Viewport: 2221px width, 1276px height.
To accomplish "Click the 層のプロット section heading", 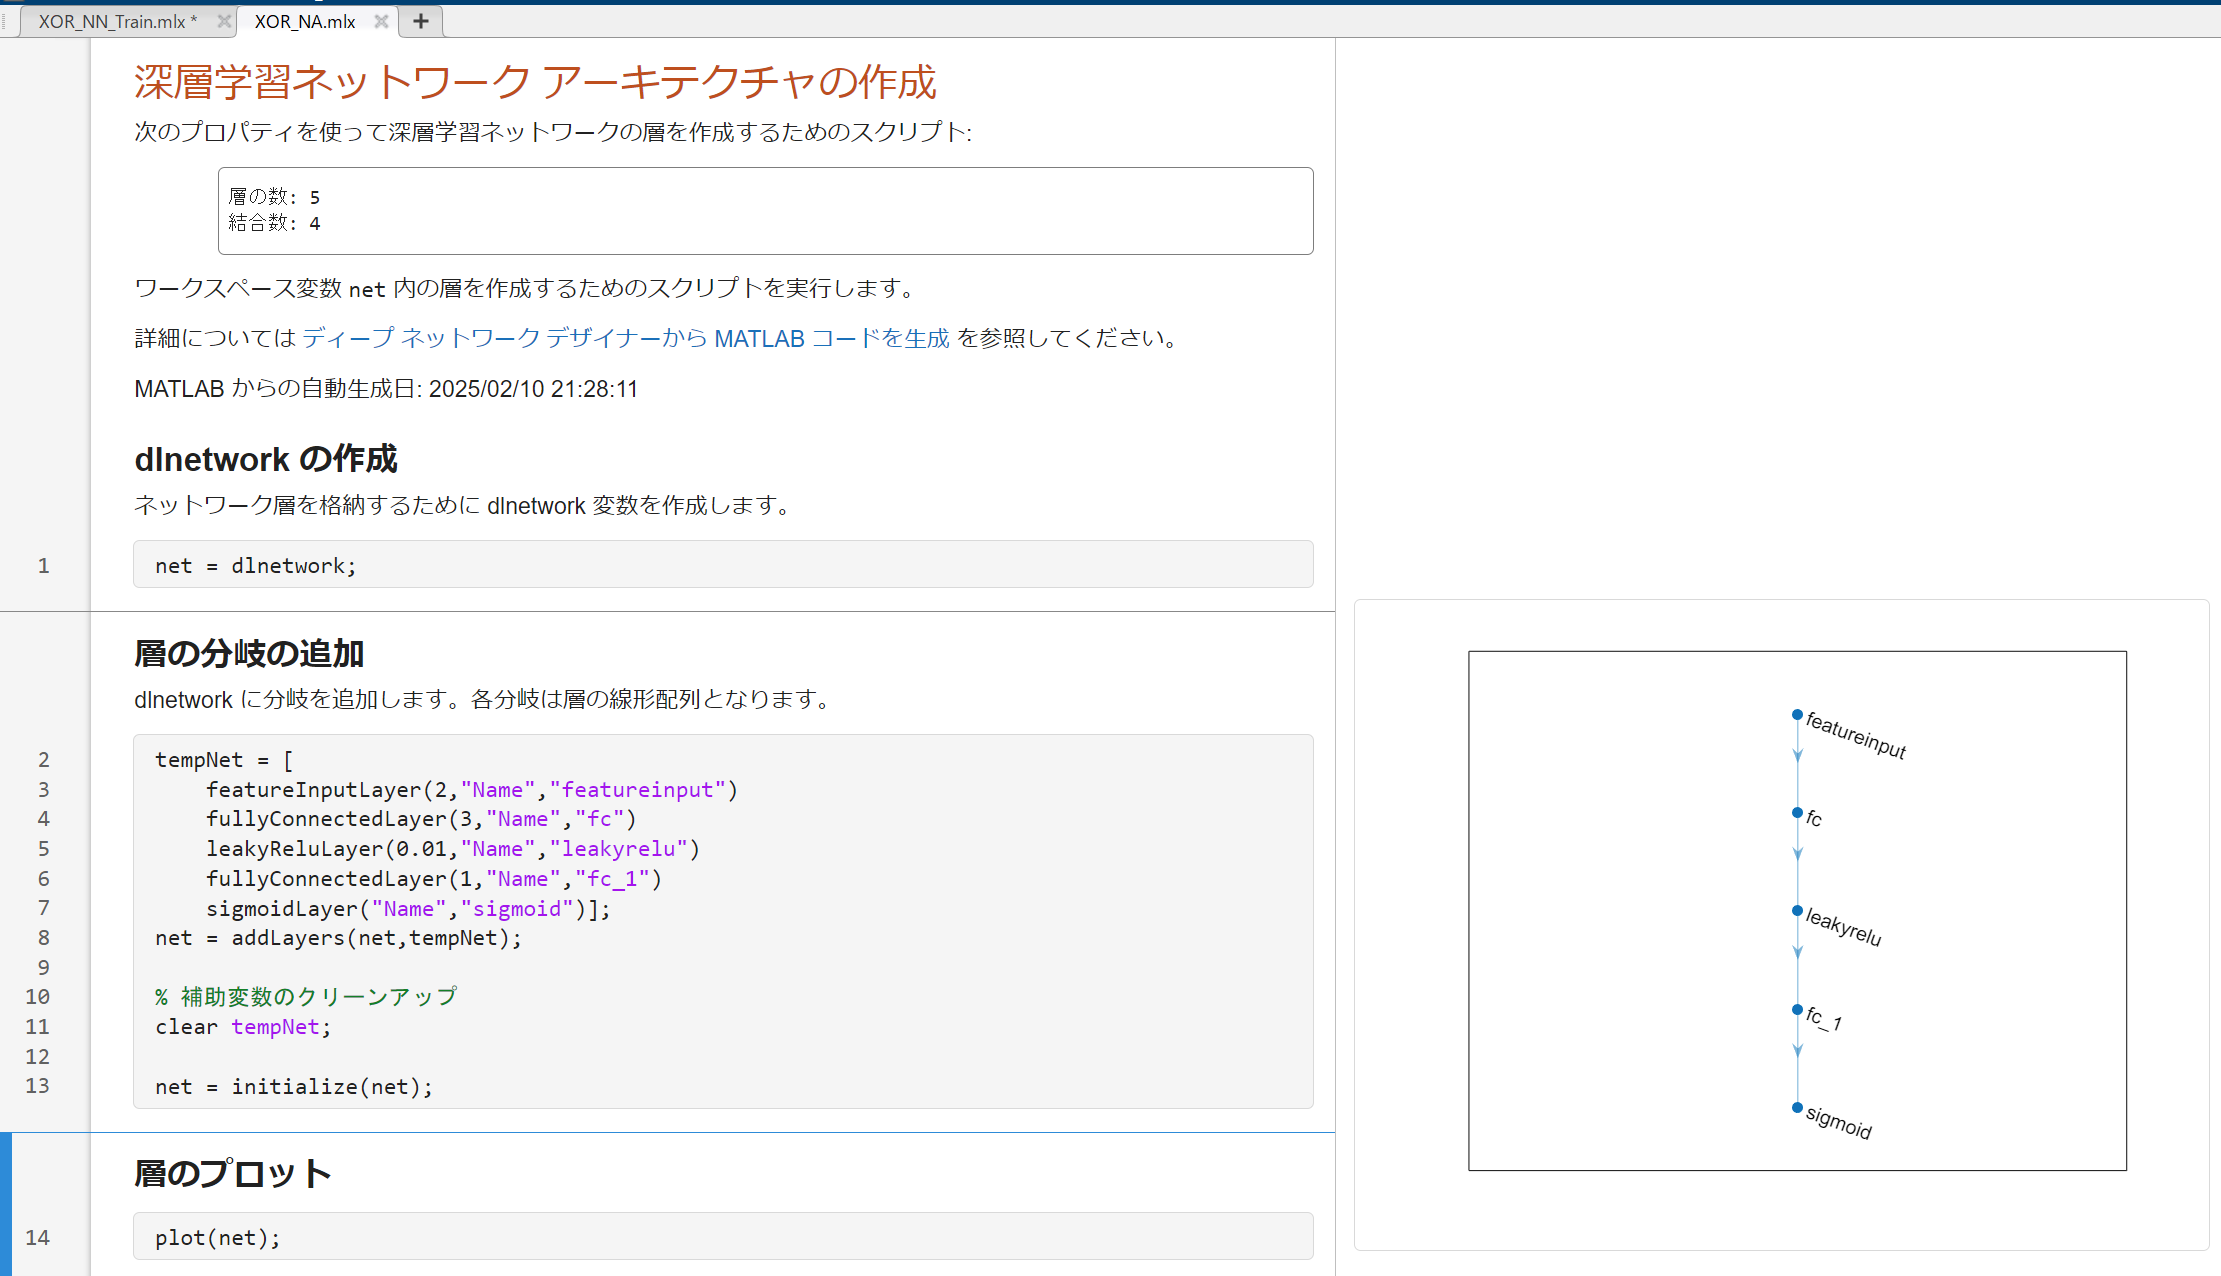I will click(232, 1173).
